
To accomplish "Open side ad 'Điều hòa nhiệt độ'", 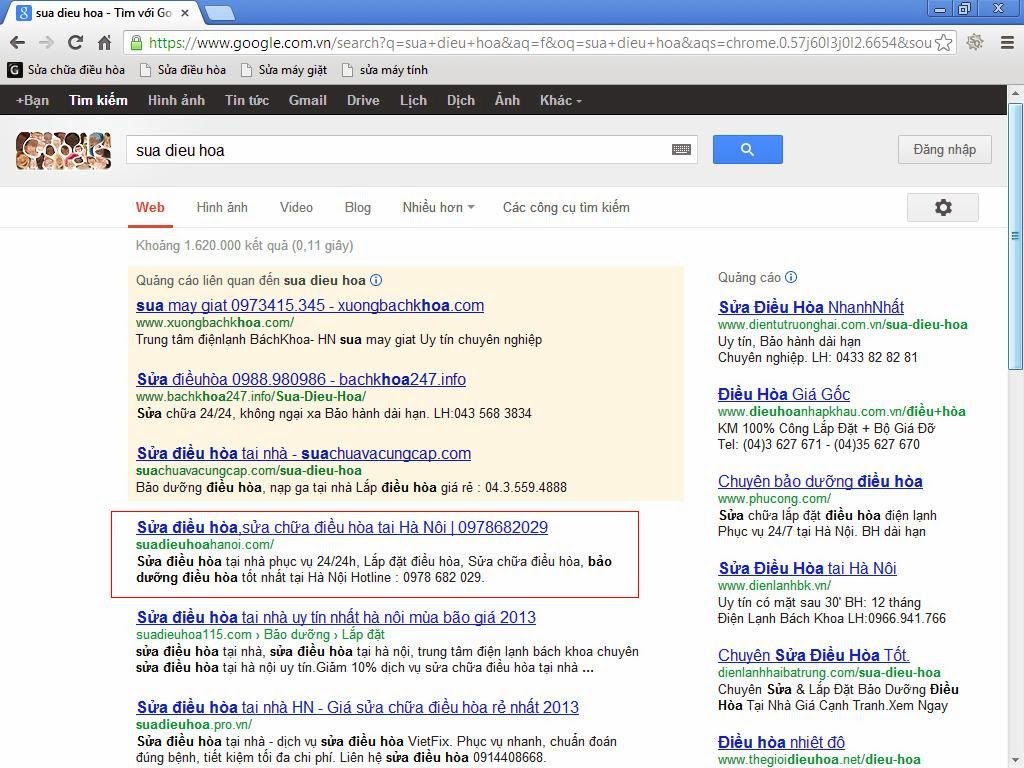I will pos(781,743).
